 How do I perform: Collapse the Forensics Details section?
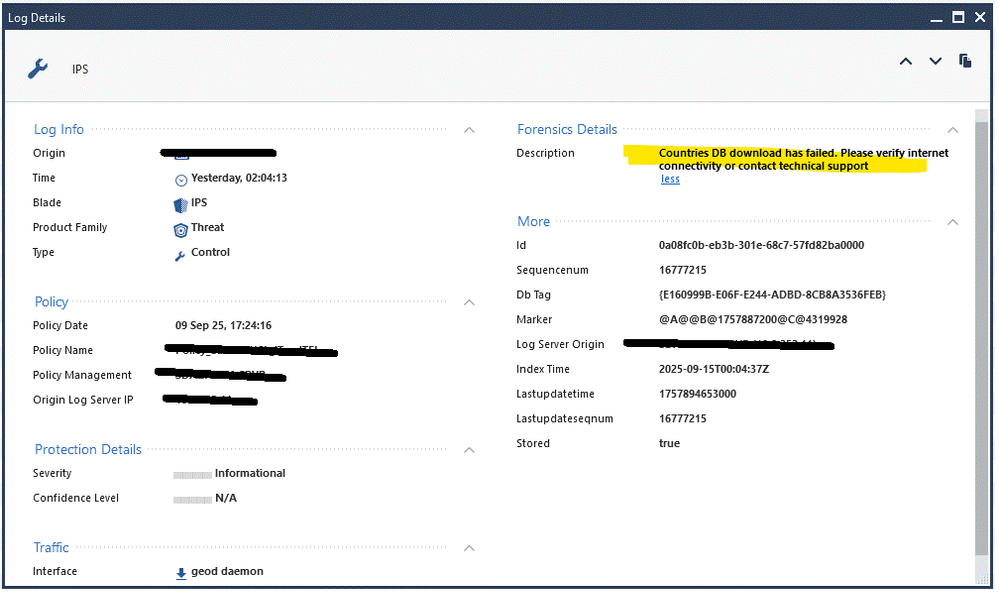[952, 130]
